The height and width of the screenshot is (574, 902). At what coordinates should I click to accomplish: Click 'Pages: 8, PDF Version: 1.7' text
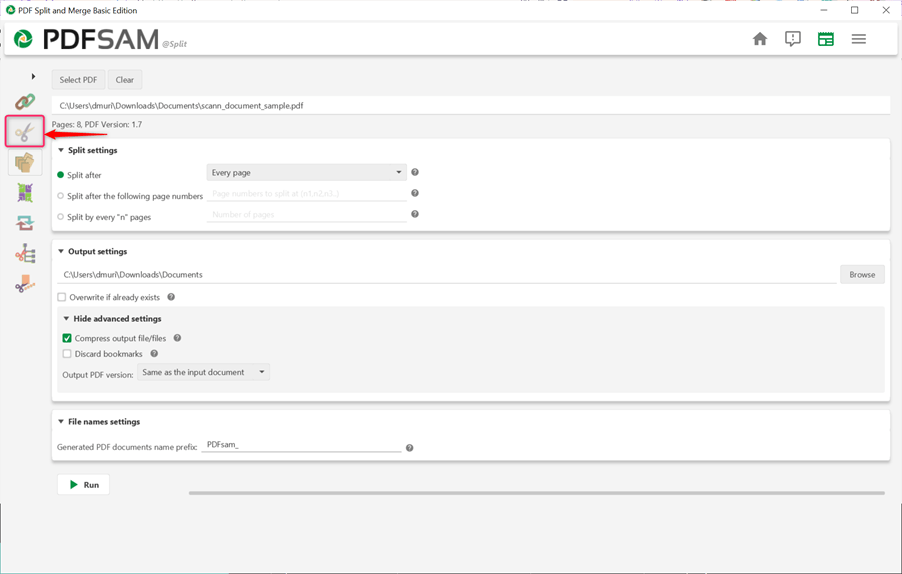[97, 125]
